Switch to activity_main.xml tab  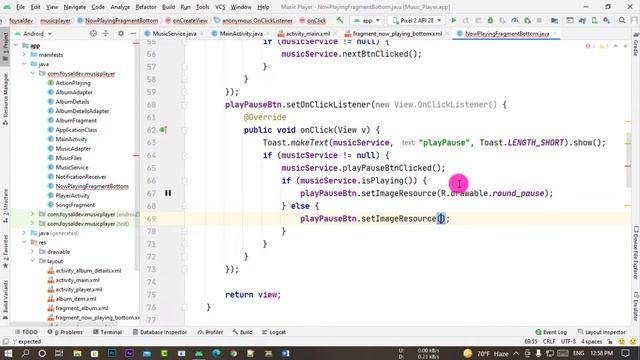pyautogui.click(x=308, y=33)
